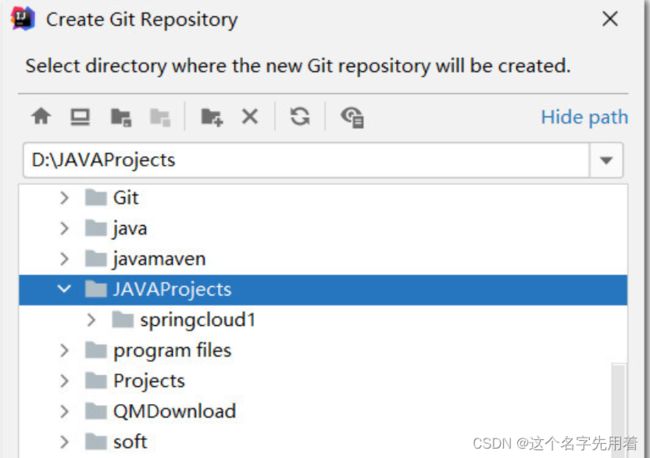This screenshot has width=650, height=458.
Task: Select the greyed Module directory icon
Action: click(160, 117)
